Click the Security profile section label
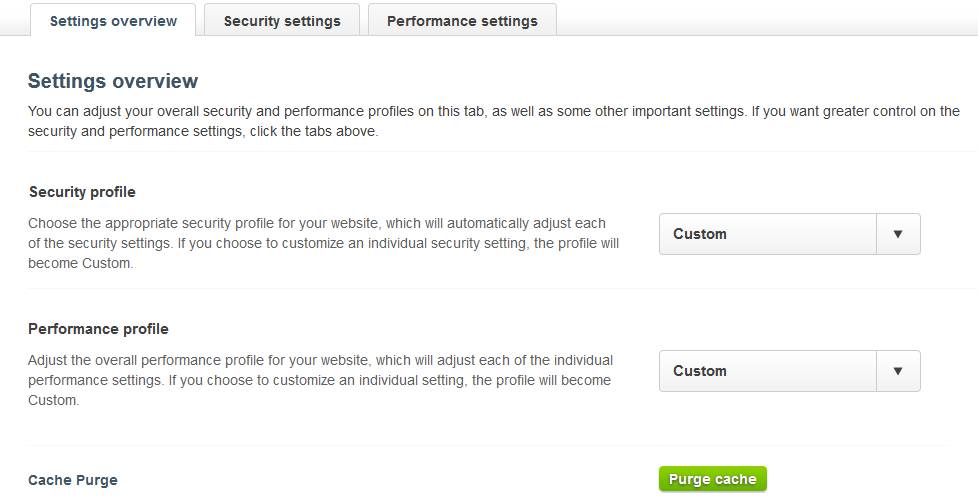Image resolution: width=978 pixels, height=497 pixels. click(x=82, y=192)
